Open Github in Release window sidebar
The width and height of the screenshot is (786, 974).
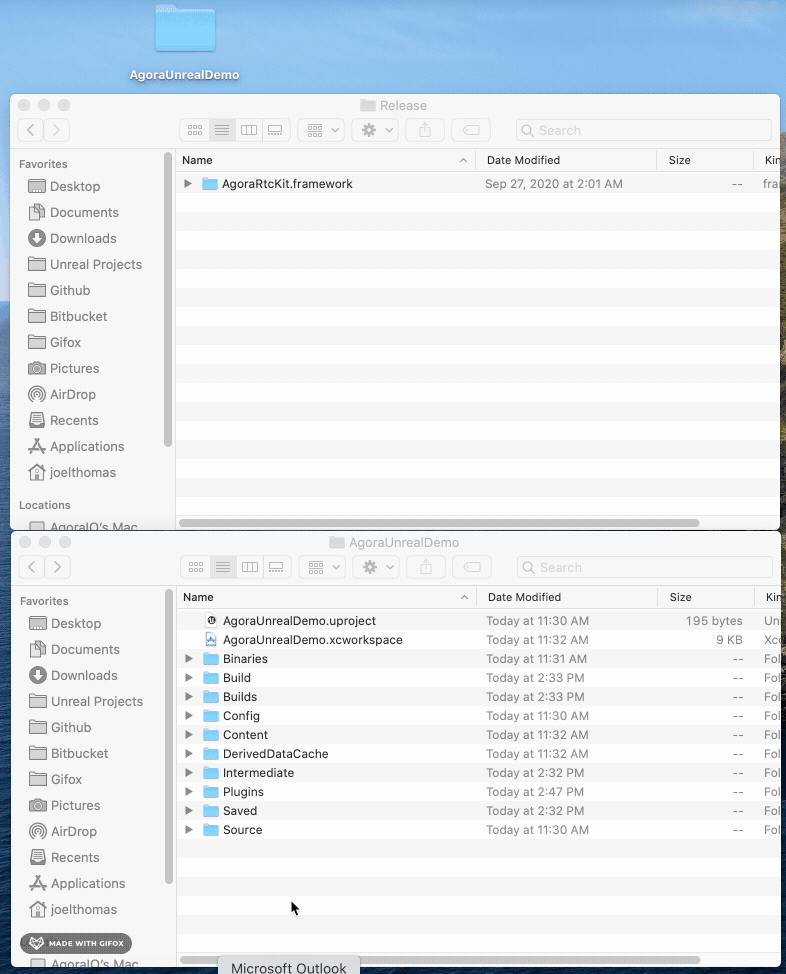[x=59, y=291]
